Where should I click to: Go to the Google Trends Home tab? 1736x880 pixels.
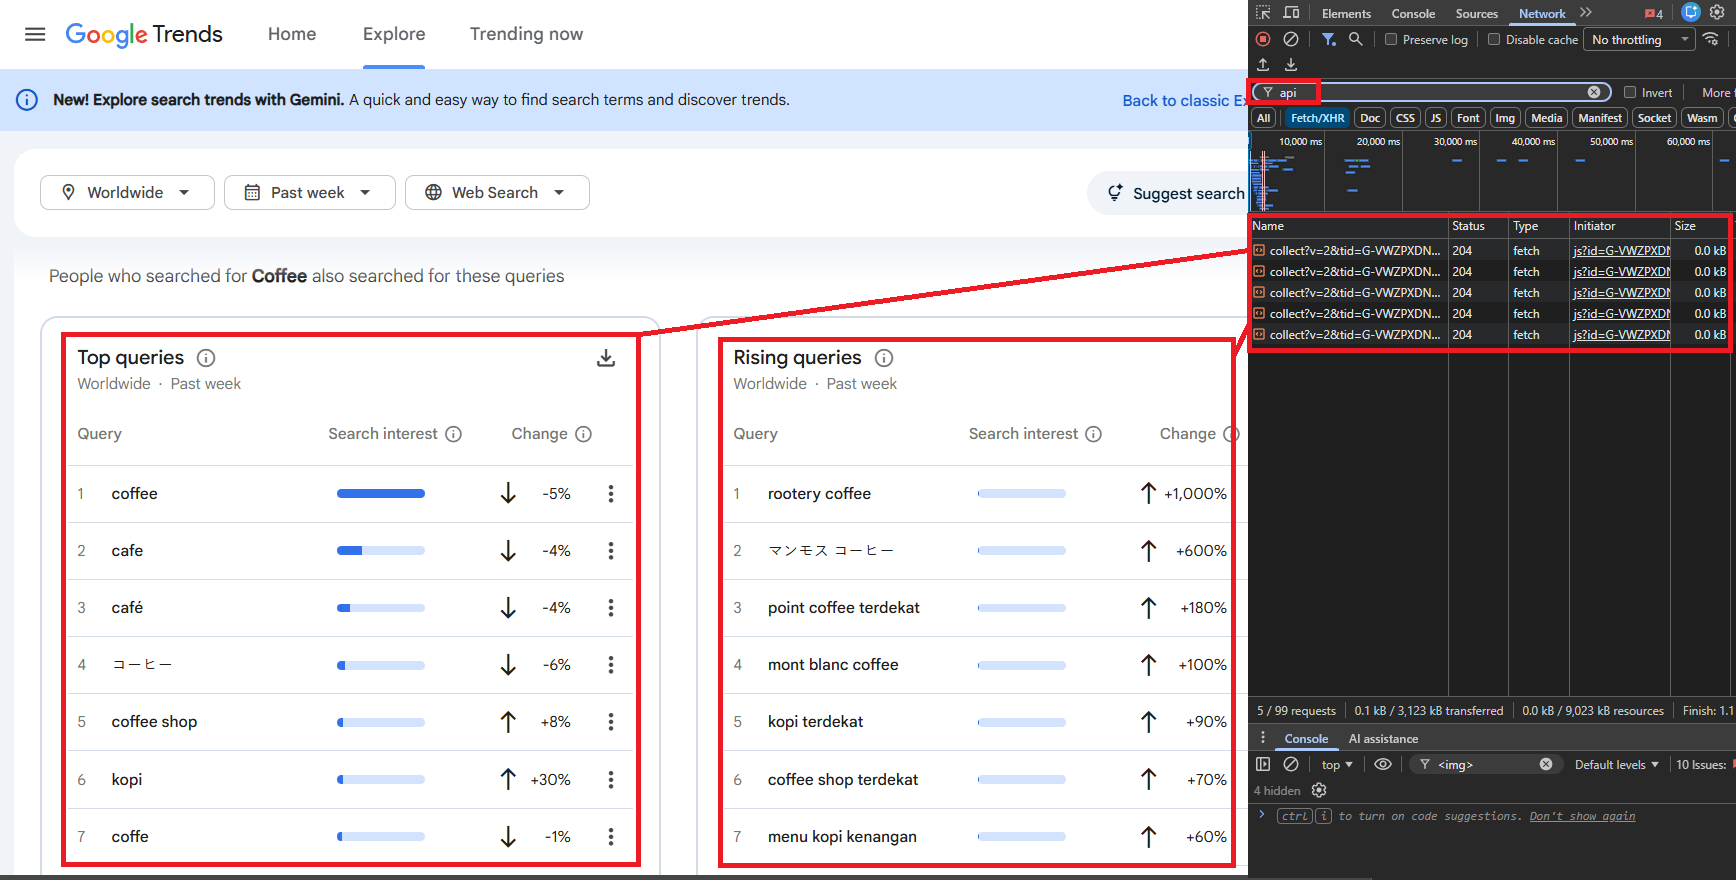pos(292,34)
